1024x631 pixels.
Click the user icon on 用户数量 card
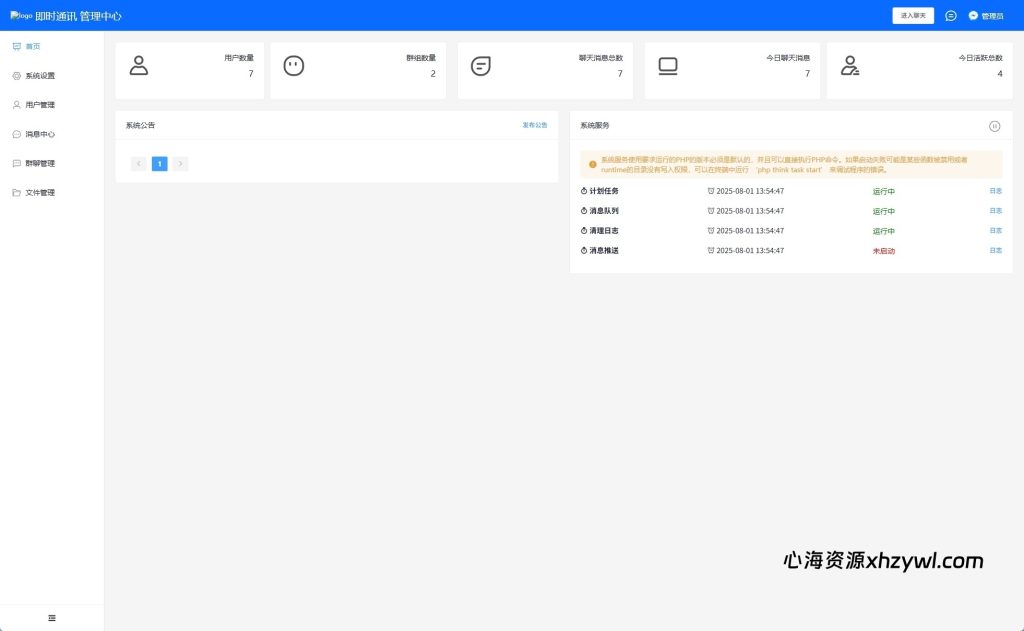pyautogui.click(x=139, y=66)
